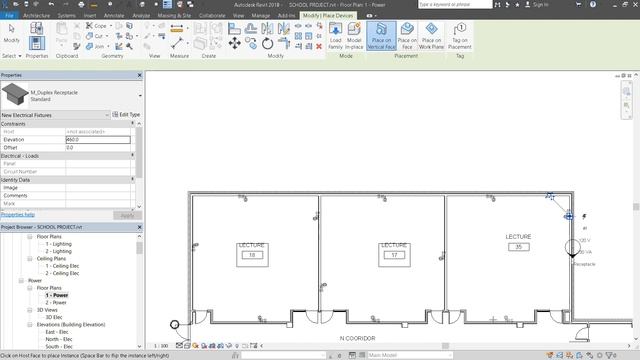640x360 pixels.
Task: Select Place on Face option
Action: point(407,36)
